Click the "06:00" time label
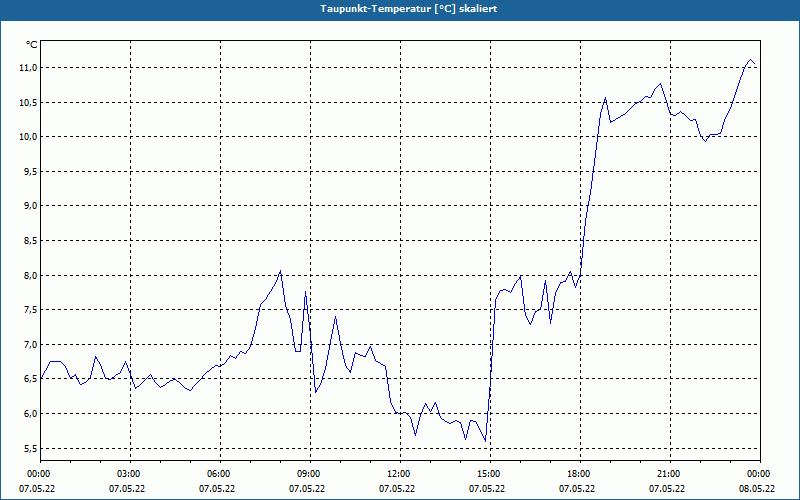 pyautogui.click(x=220, y=474)
